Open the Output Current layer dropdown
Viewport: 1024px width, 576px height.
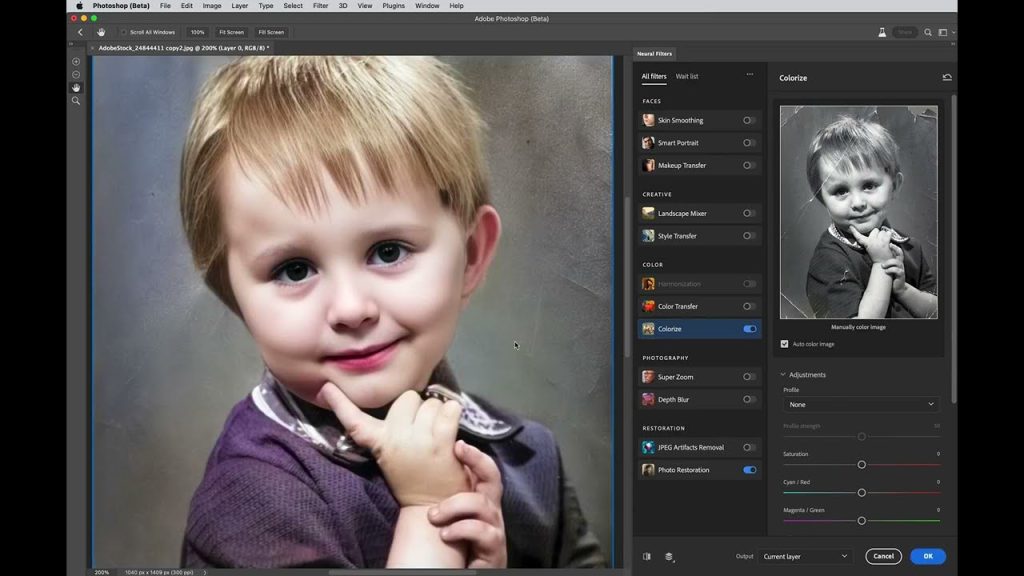click(x=805, y=556)
